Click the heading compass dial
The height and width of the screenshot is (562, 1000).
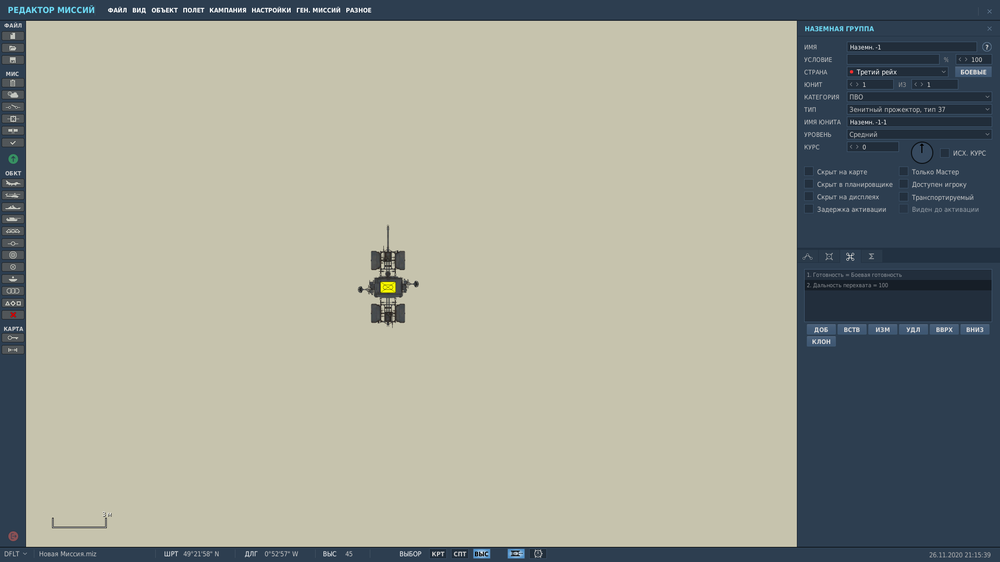point(922,152)
